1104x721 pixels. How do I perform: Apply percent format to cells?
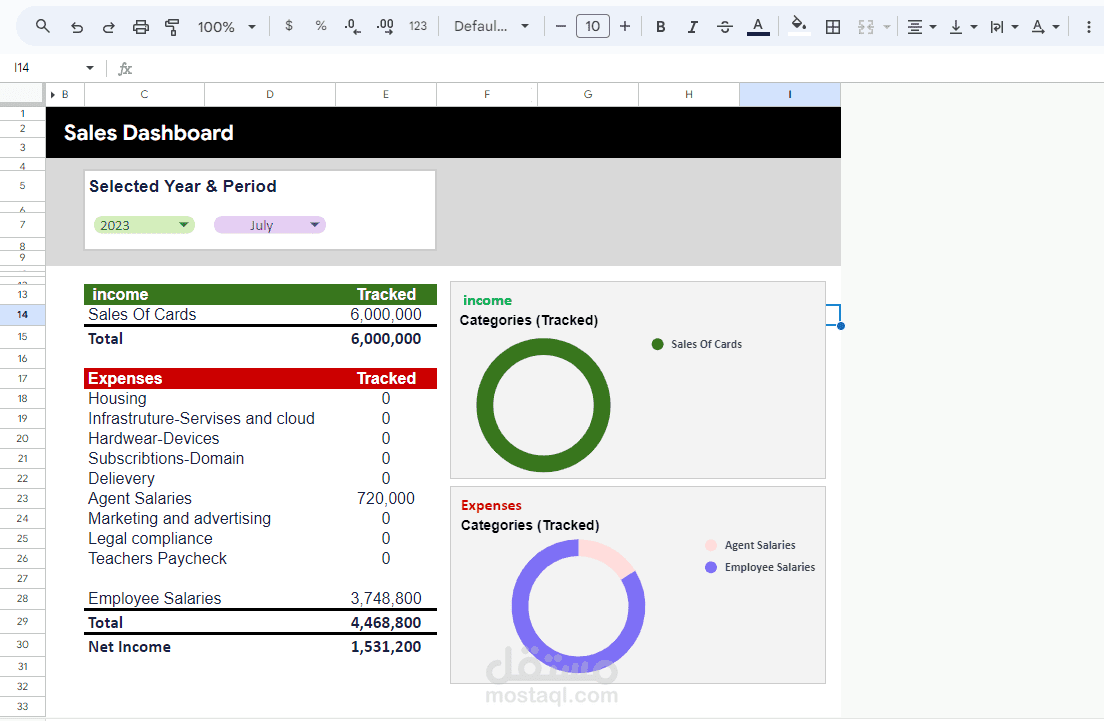click(x=321, y=26)
